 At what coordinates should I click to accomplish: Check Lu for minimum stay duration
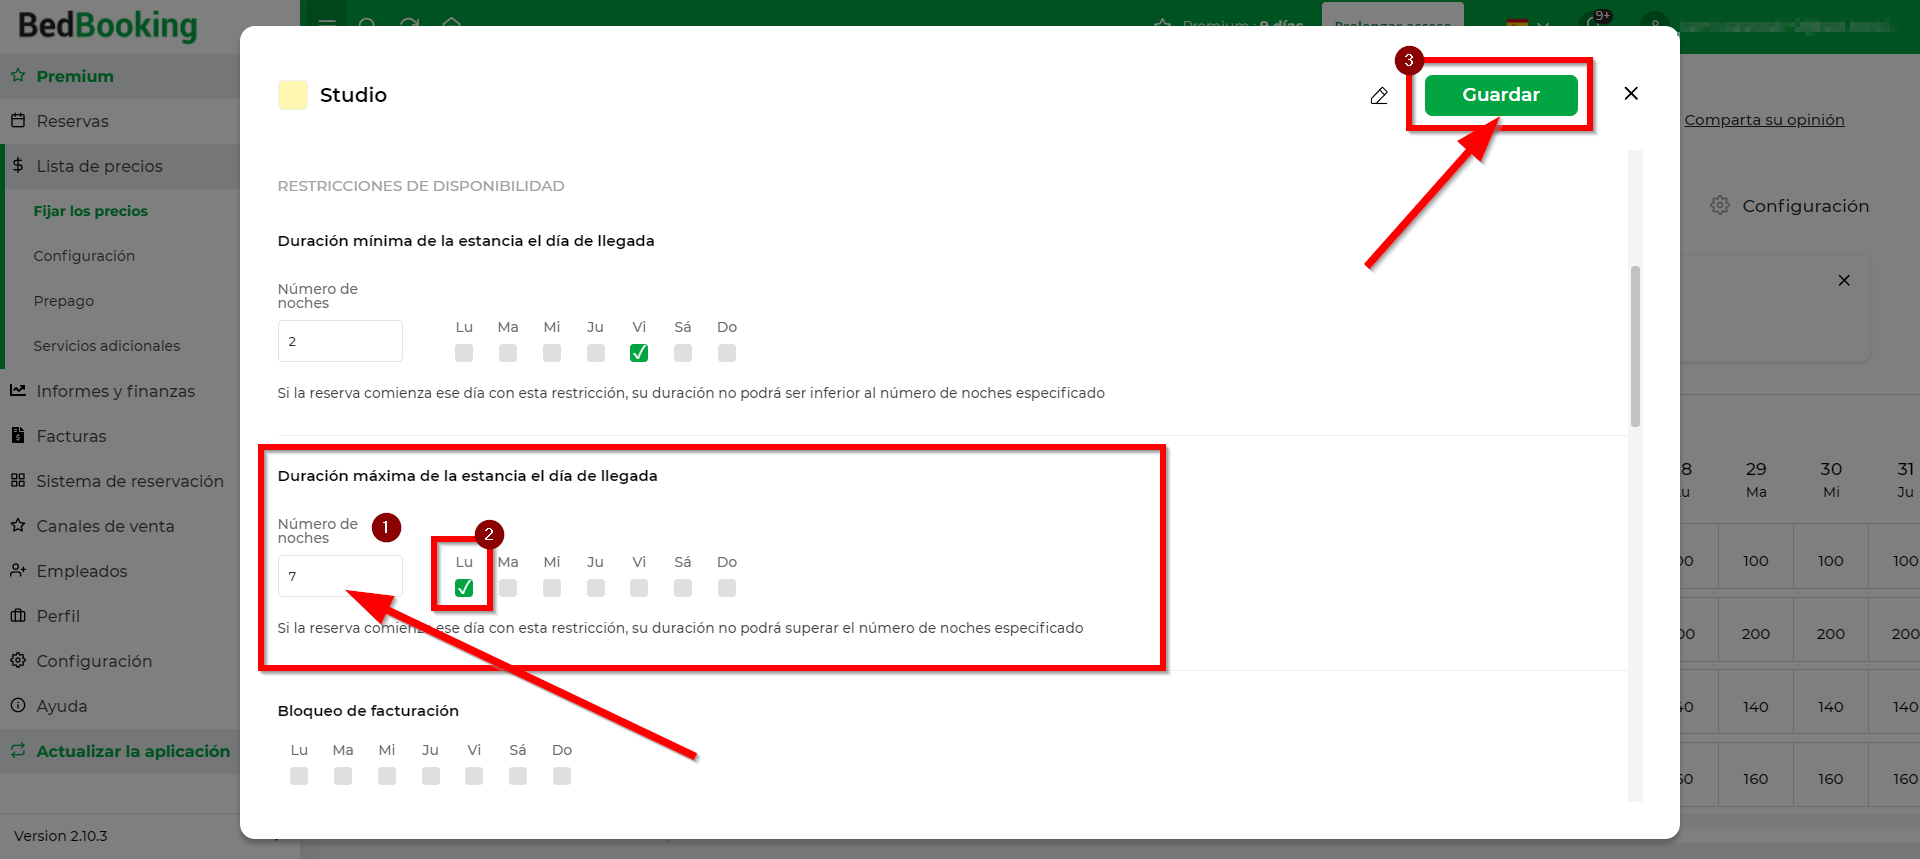click(x=464, y=353)
